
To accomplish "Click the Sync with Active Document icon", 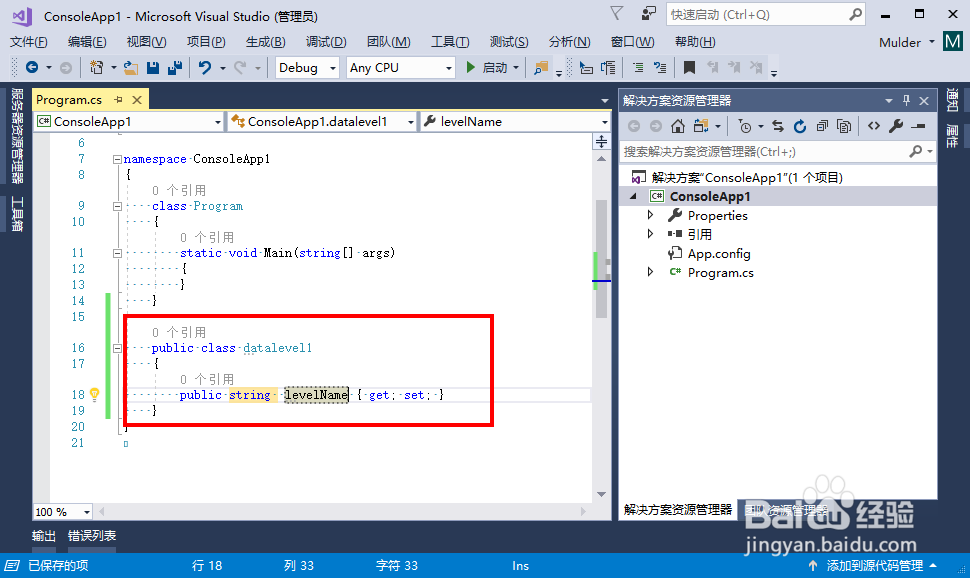I will point(778,126).
